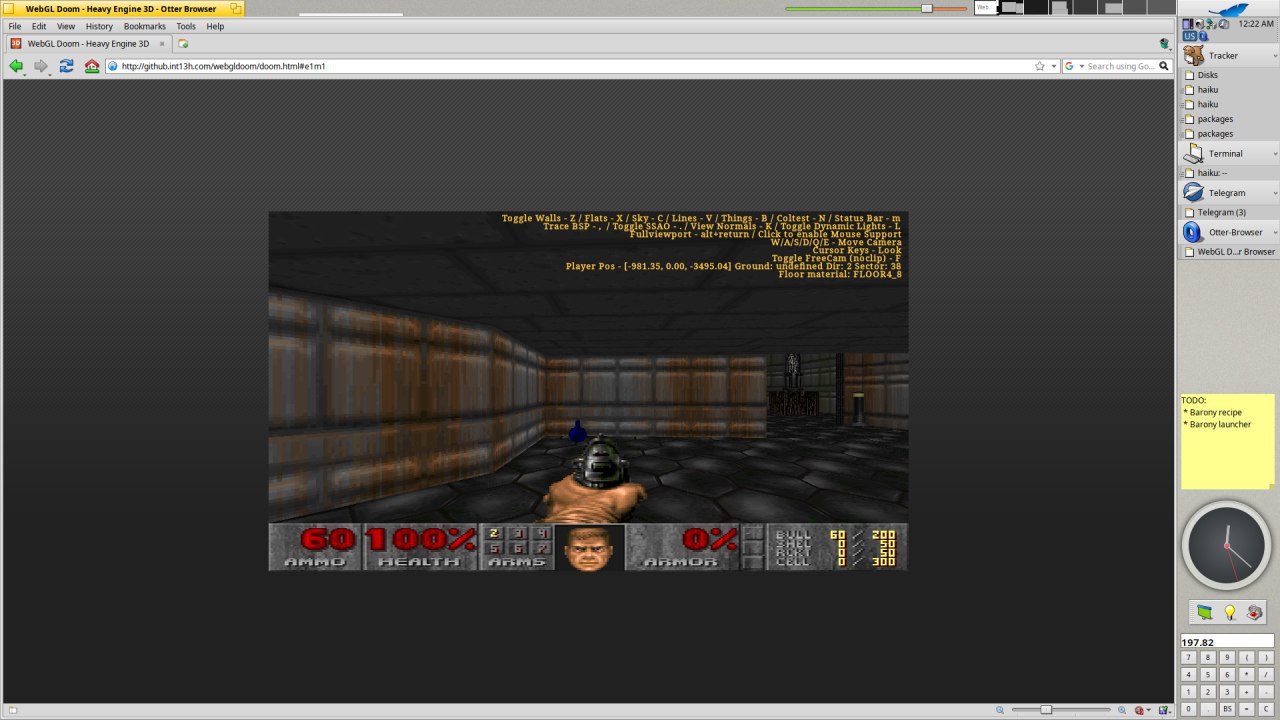The height and width of the screenshot is (720, 1280).
Task: Click the yellow TODO sticky note
Action: pos(1227,441)
